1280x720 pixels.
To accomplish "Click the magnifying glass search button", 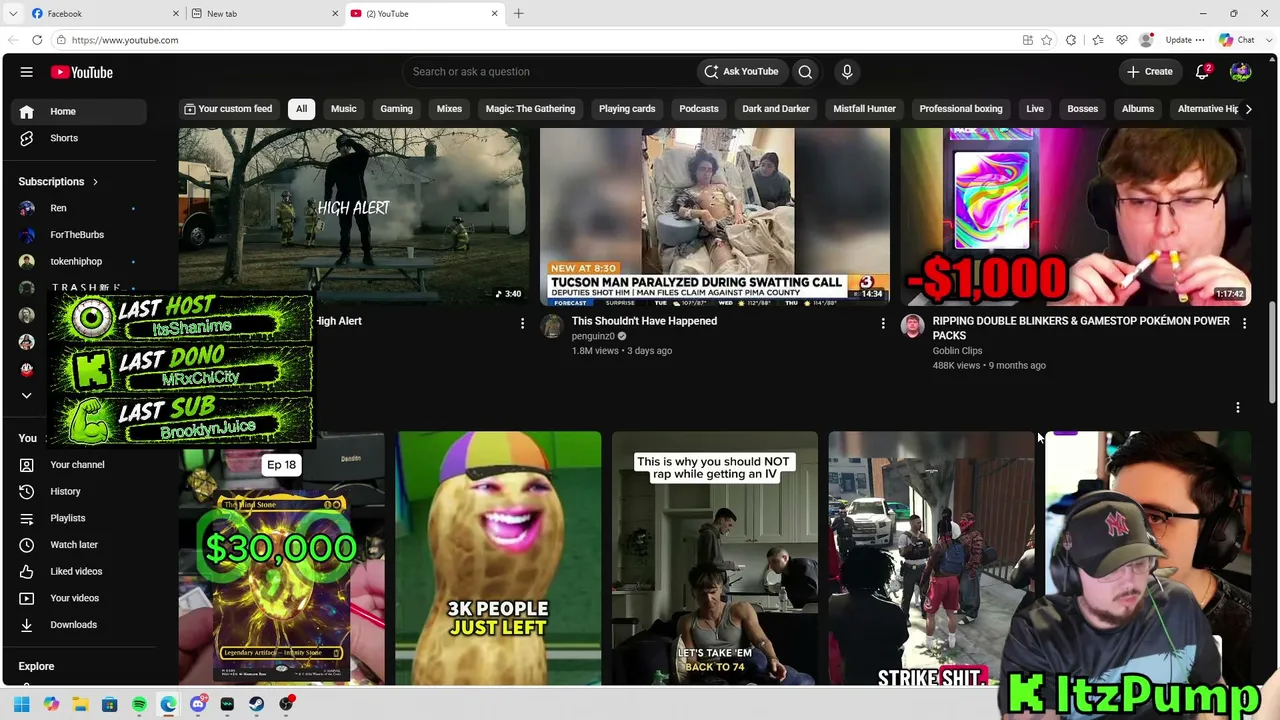I will [x=805, y=72].
